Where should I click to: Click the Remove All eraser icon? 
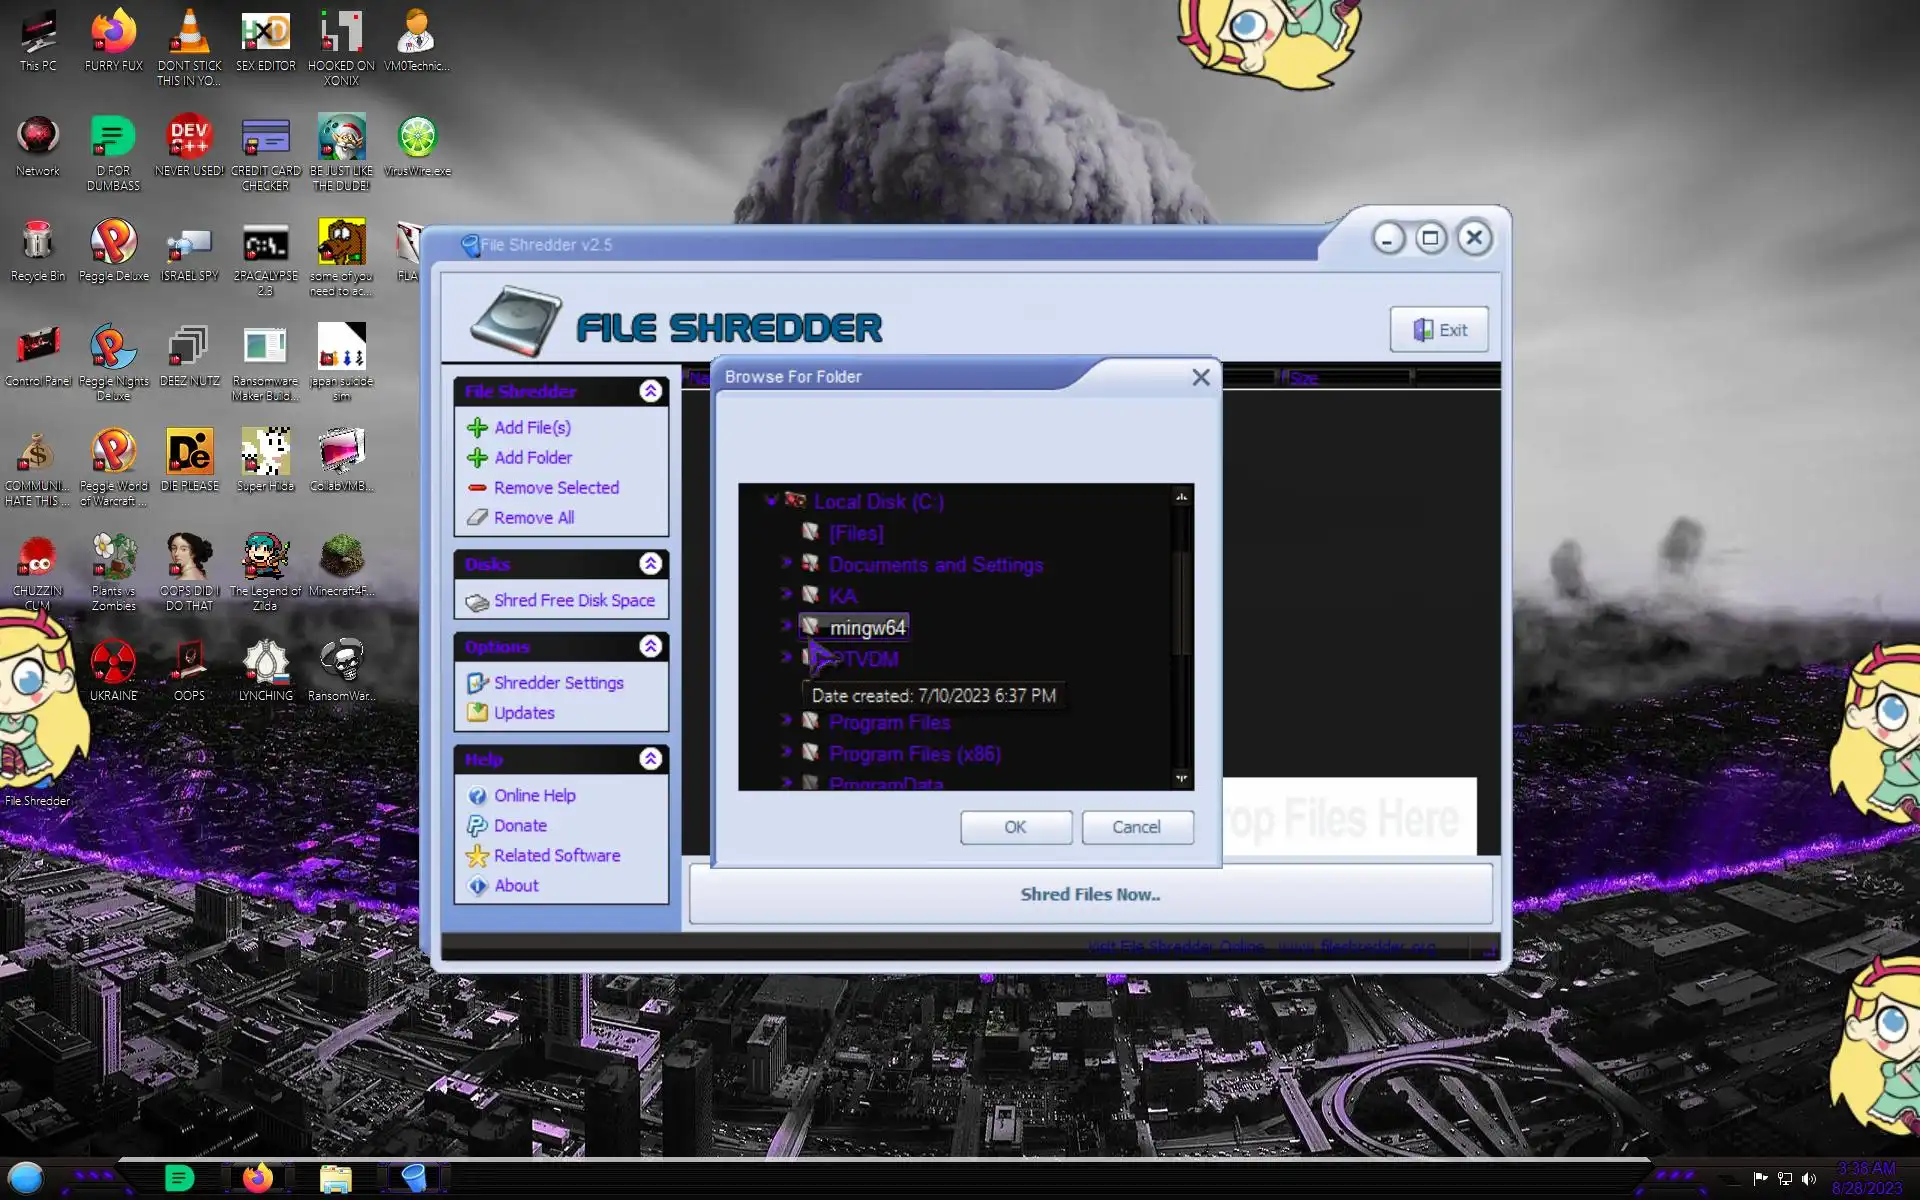coord(478,518)
